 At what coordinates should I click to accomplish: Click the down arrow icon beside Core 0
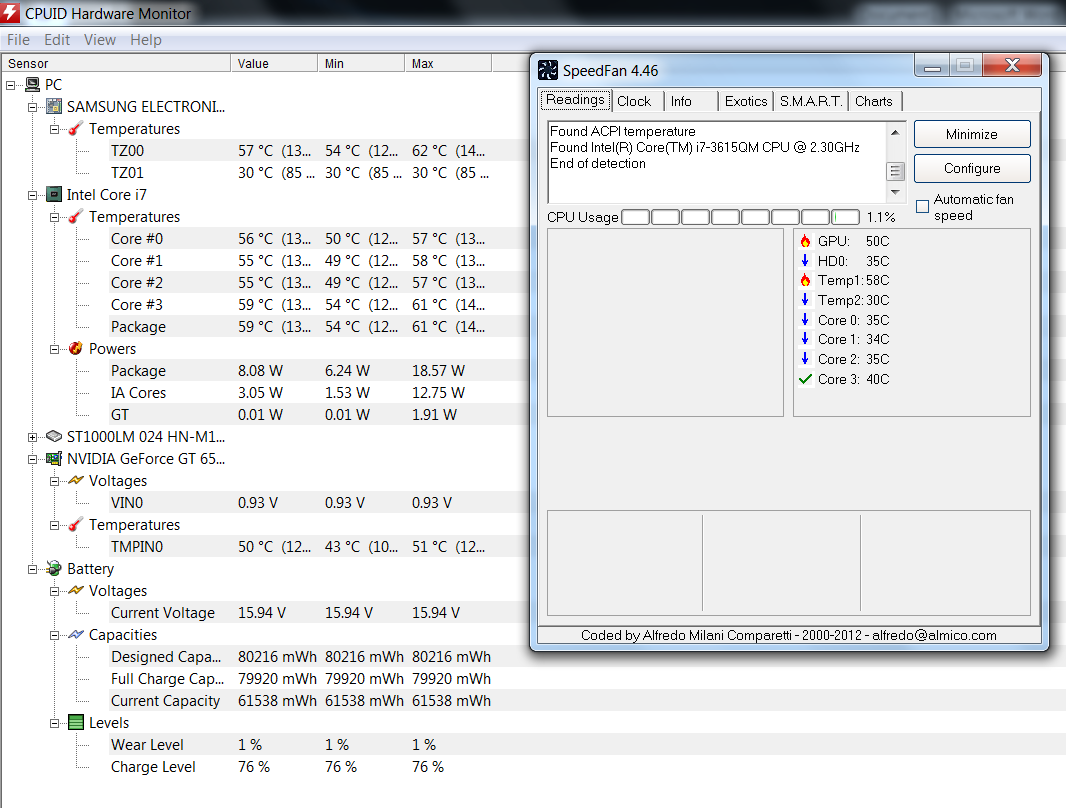coord(805,319)
